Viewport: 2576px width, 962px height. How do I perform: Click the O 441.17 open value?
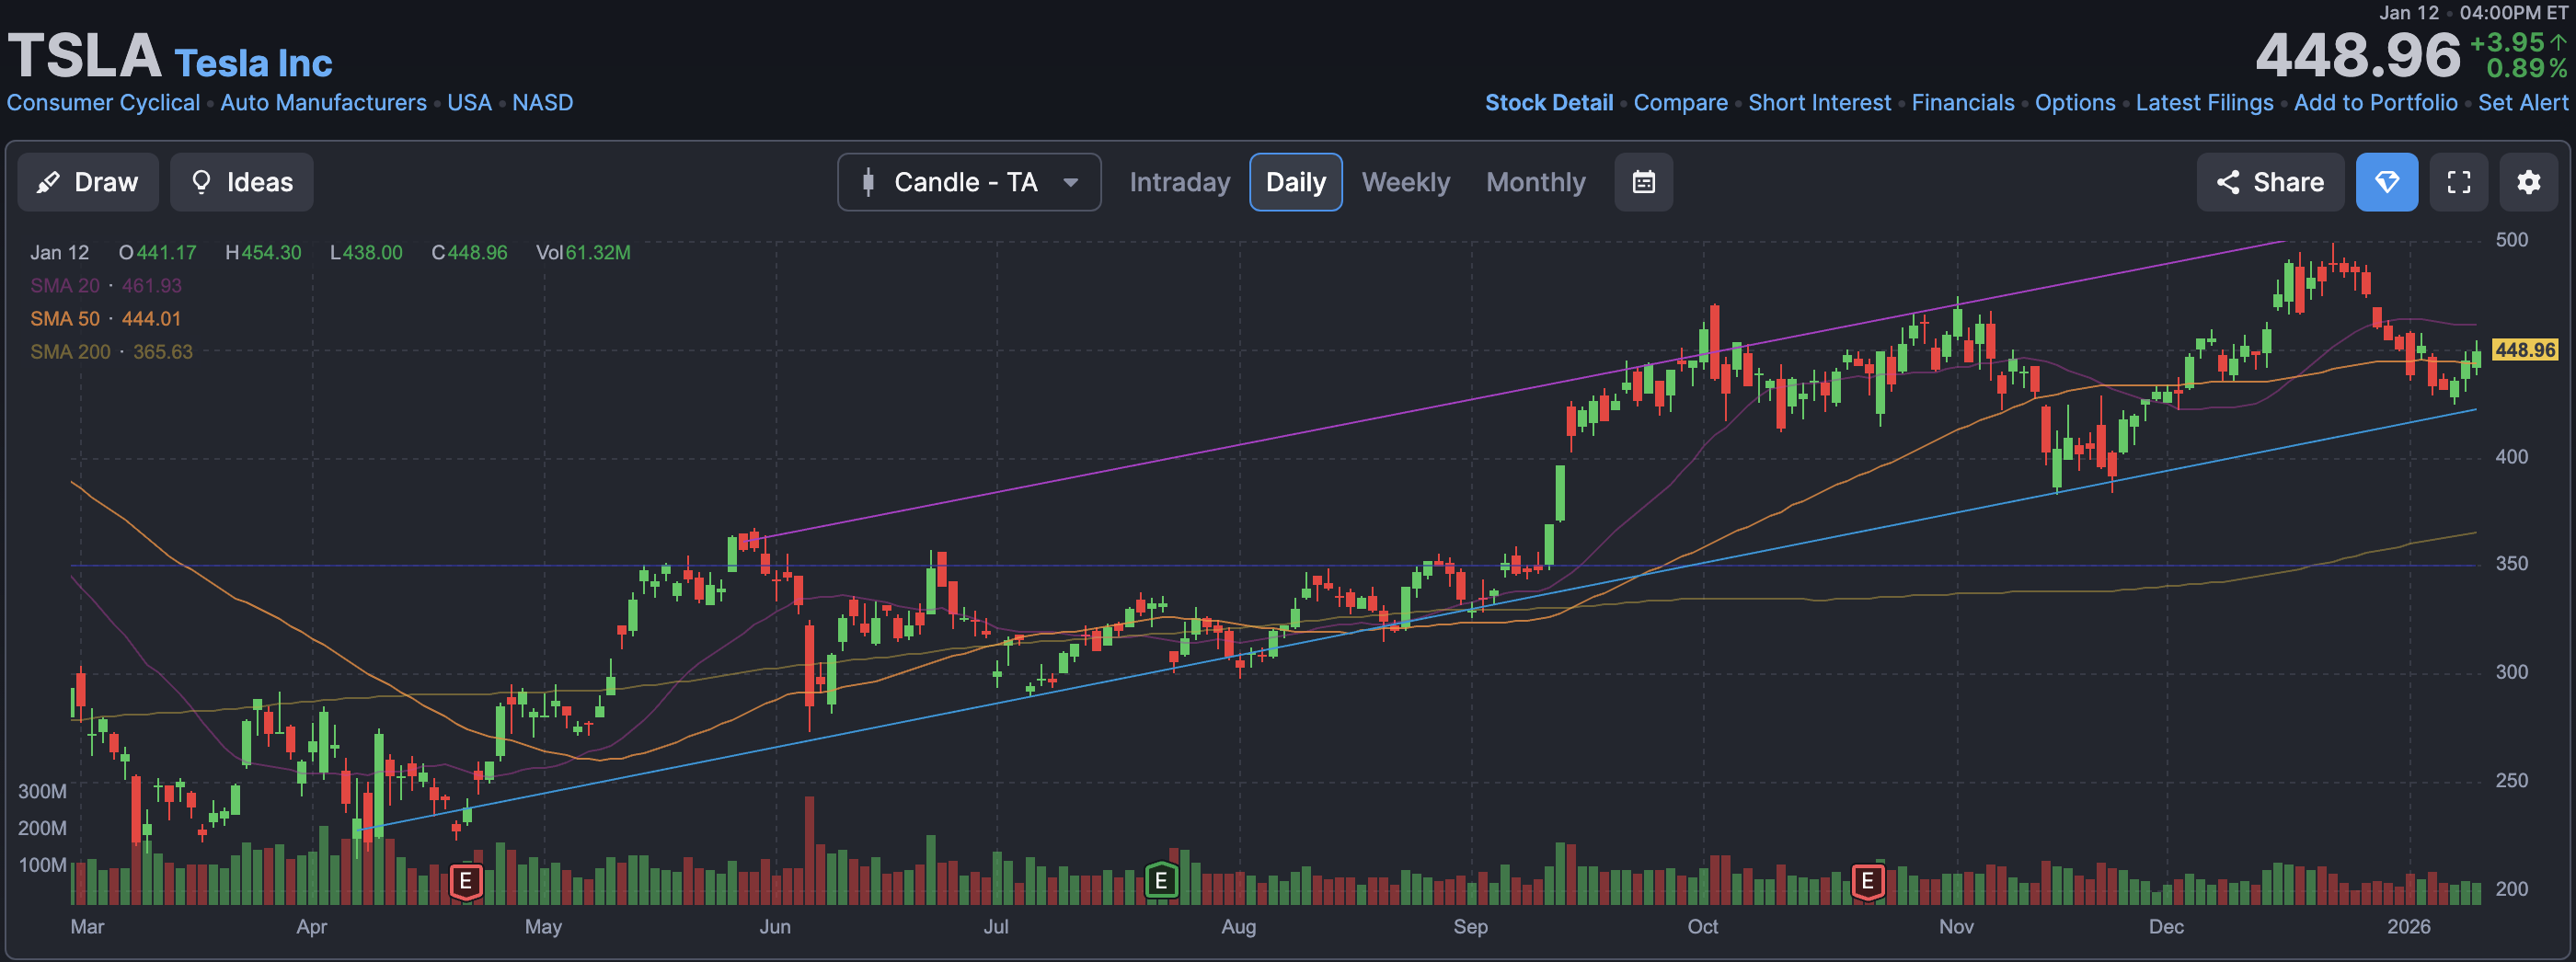(x=157, y=252)
